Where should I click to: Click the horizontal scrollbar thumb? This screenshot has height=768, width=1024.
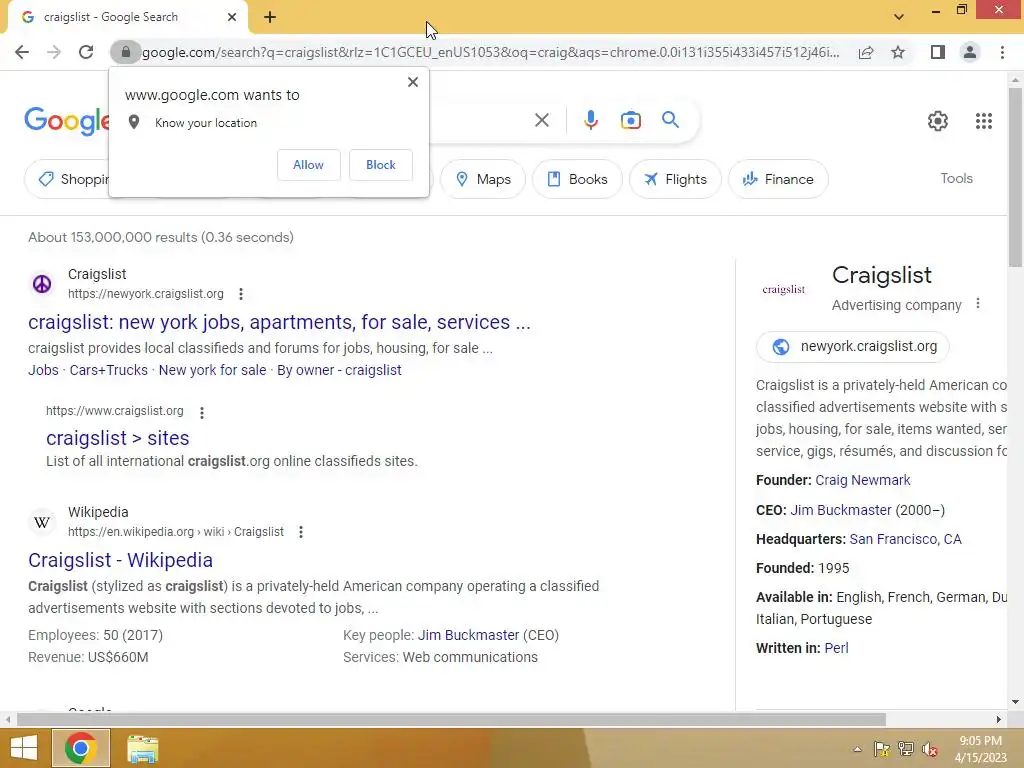(x=451, y=720)
